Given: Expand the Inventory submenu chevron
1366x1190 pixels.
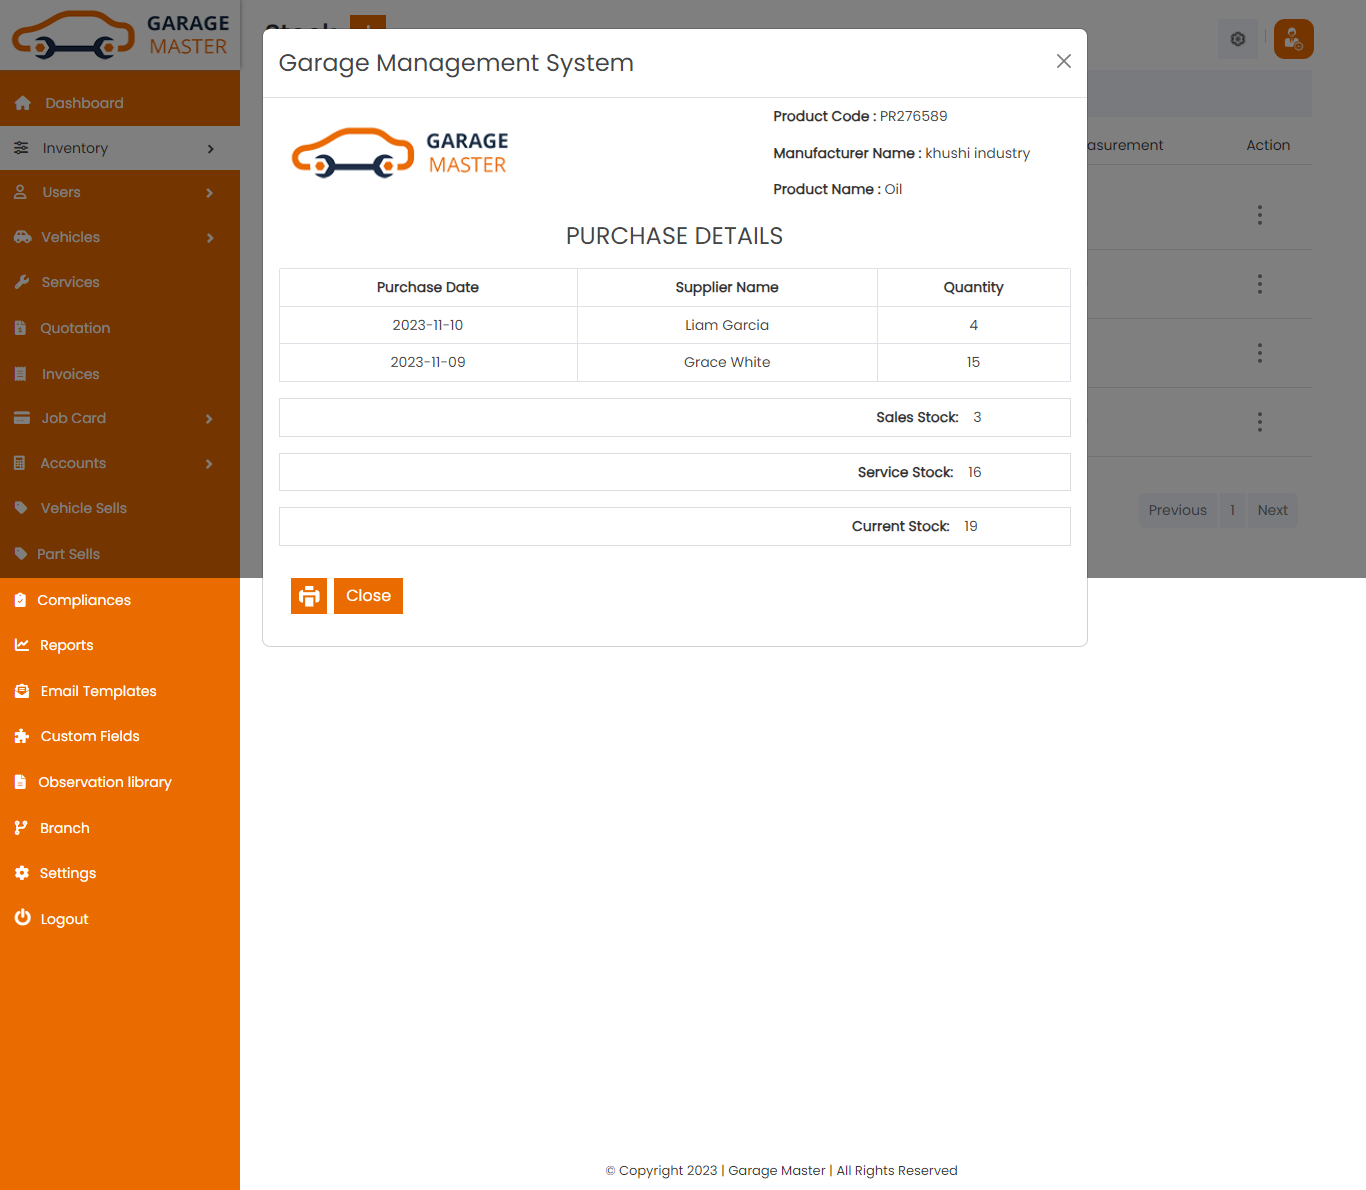Looking at the screenshot, I should point(210,149).
